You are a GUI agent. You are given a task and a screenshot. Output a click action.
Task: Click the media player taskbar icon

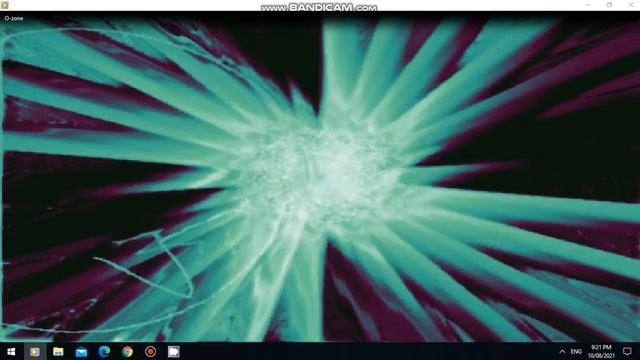pyautogui.click(x=35, y=351)
